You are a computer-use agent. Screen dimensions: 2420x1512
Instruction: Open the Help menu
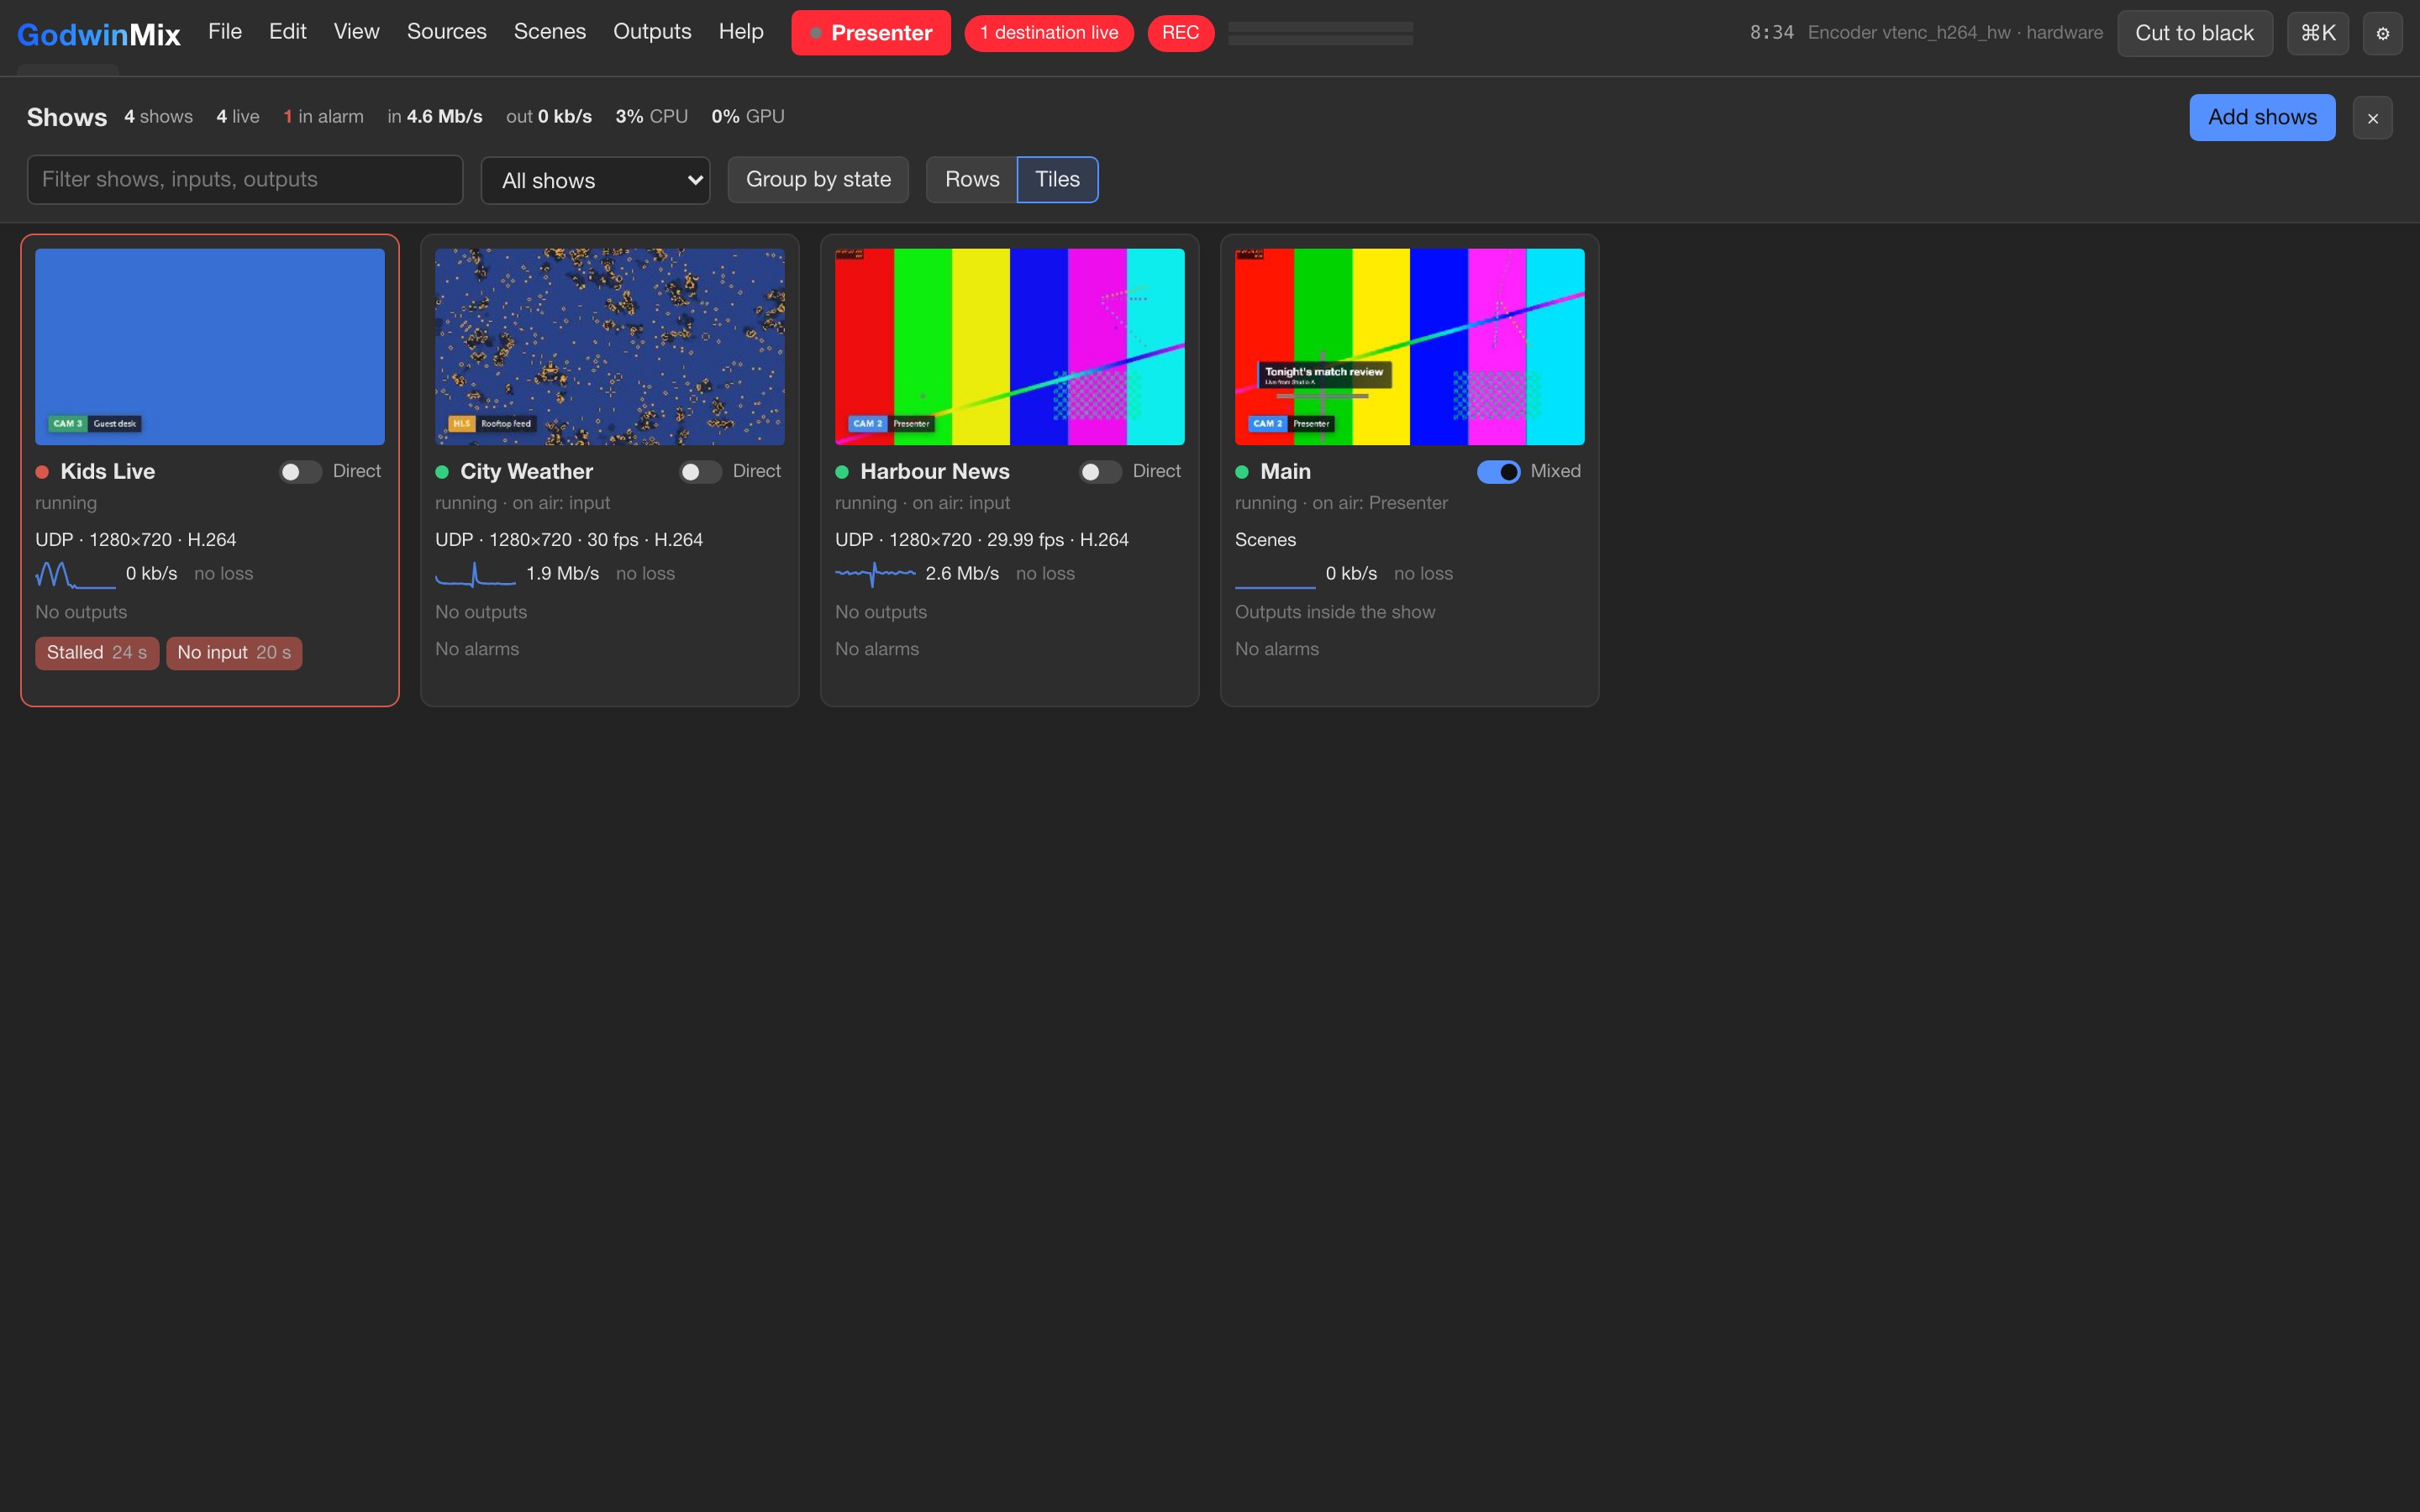coord(740,32)
